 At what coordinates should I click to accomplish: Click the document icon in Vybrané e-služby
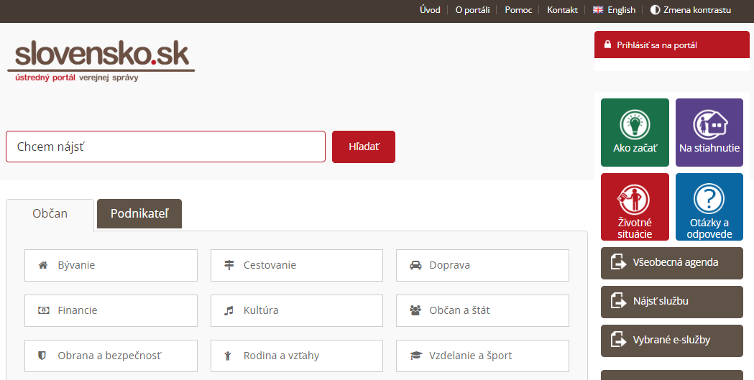[618, 340]
